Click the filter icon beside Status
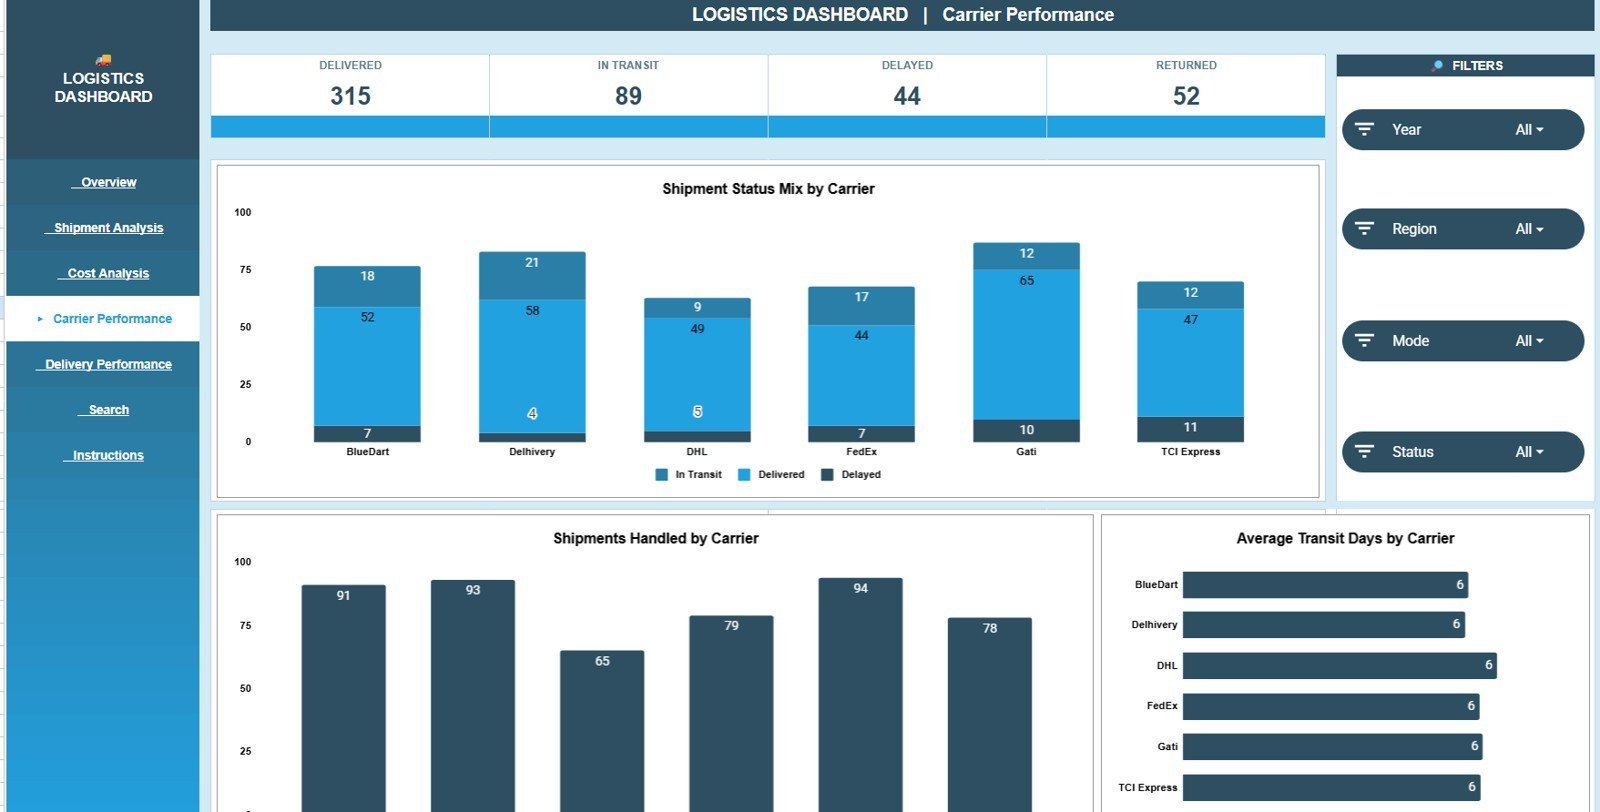 (1364, 452)
